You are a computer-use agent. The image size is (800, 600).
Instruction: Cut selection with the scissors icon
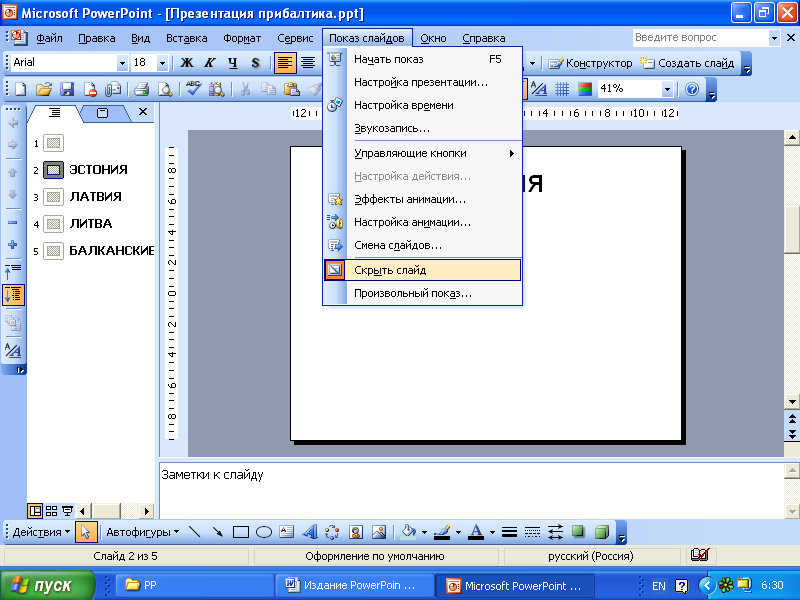point(245,89)
